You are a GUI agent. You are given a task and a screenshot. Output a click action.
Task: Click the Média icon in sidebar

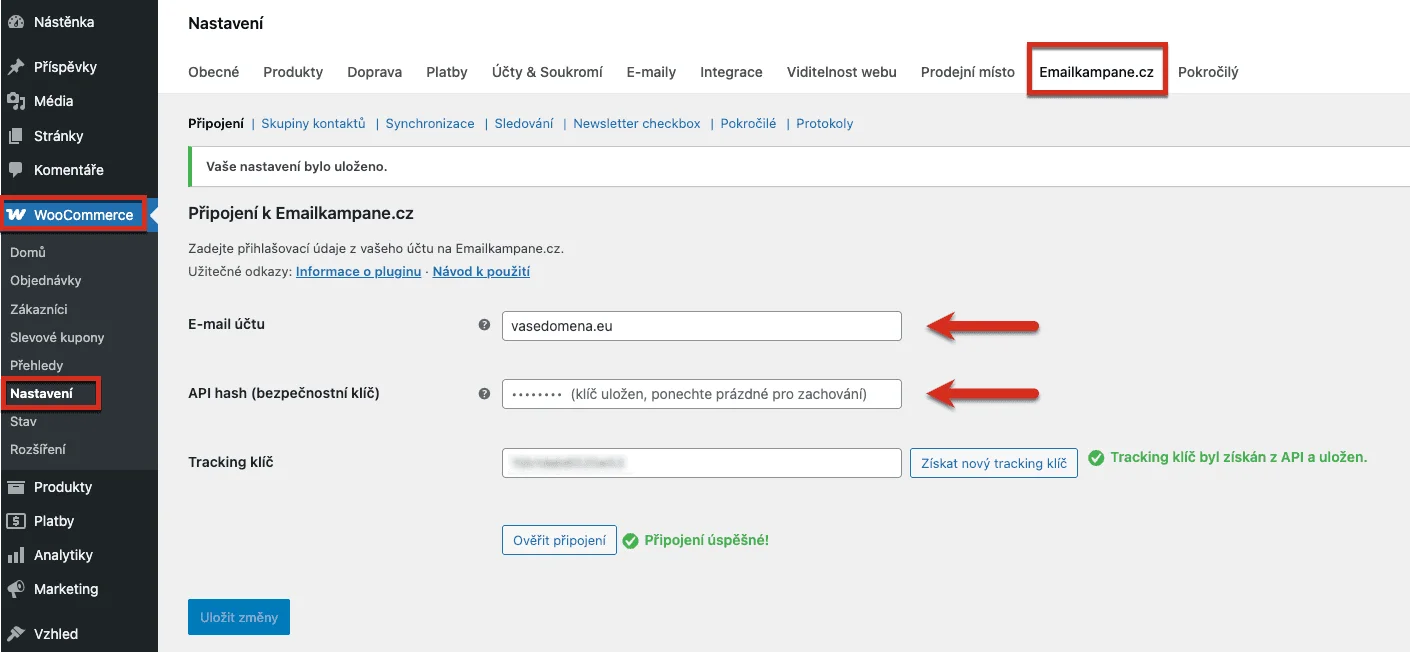click(x=16, y=101)
